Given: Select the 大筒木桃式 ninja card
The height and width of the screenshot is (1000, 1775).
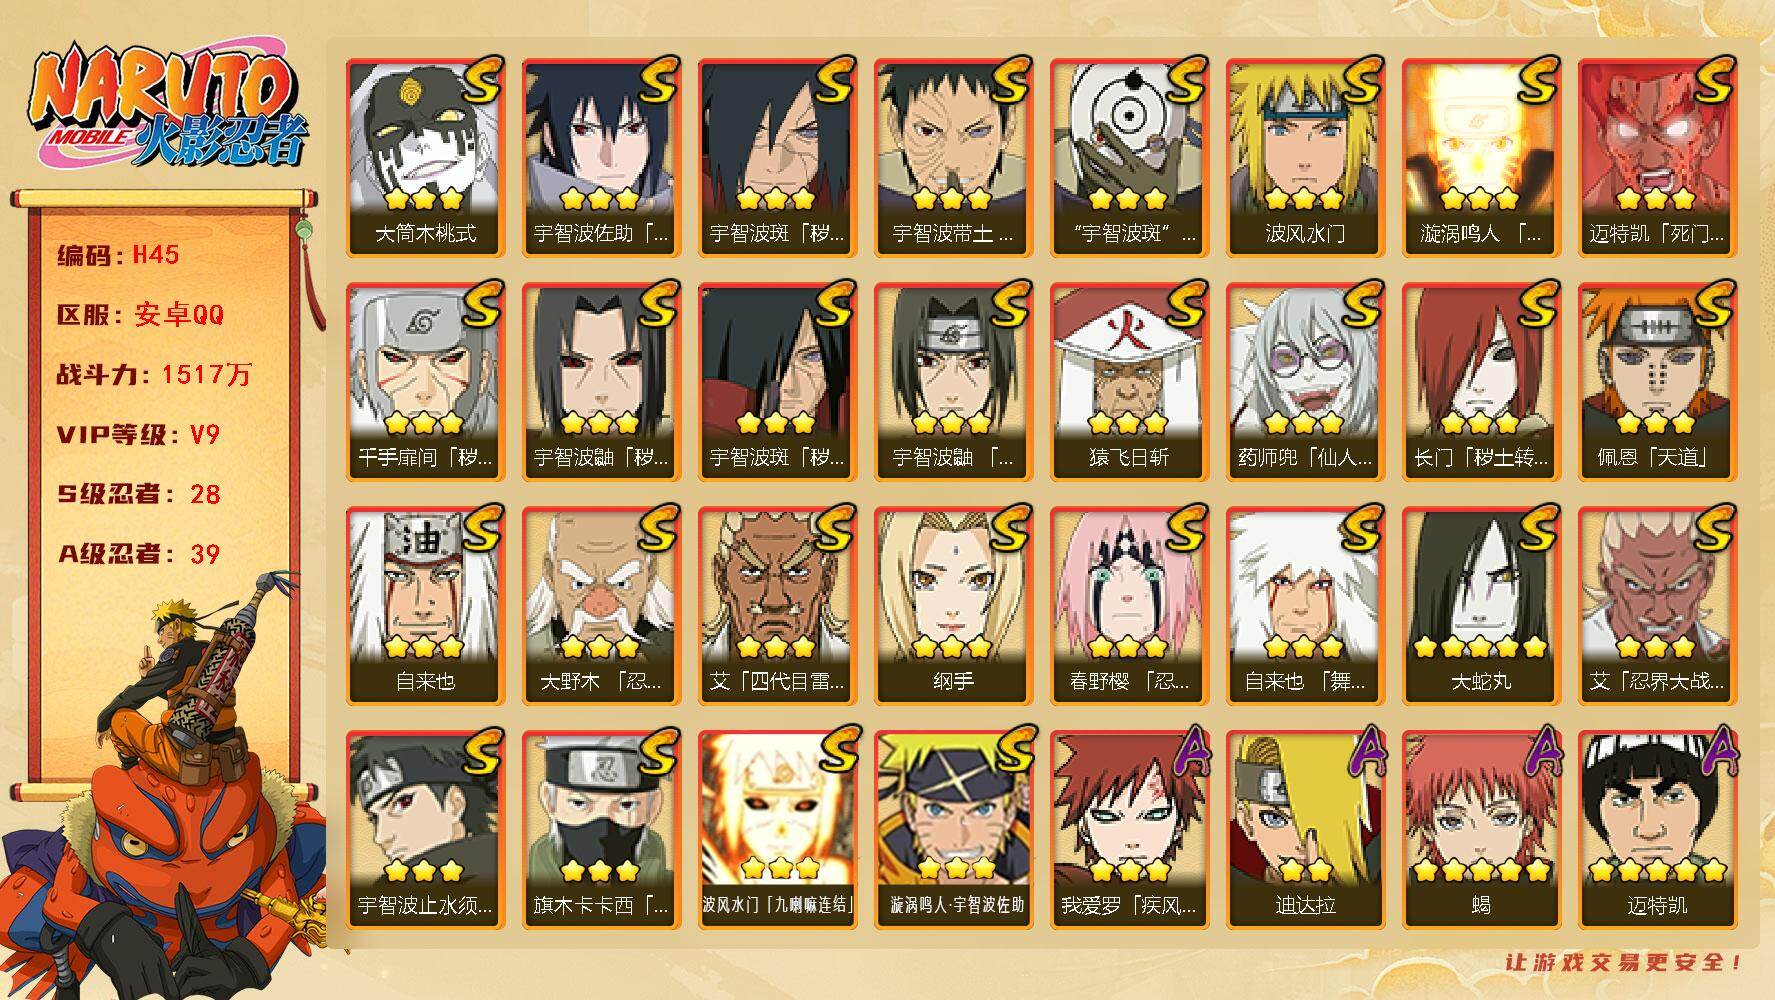Looking at the screenshot, I should [425, 157].
